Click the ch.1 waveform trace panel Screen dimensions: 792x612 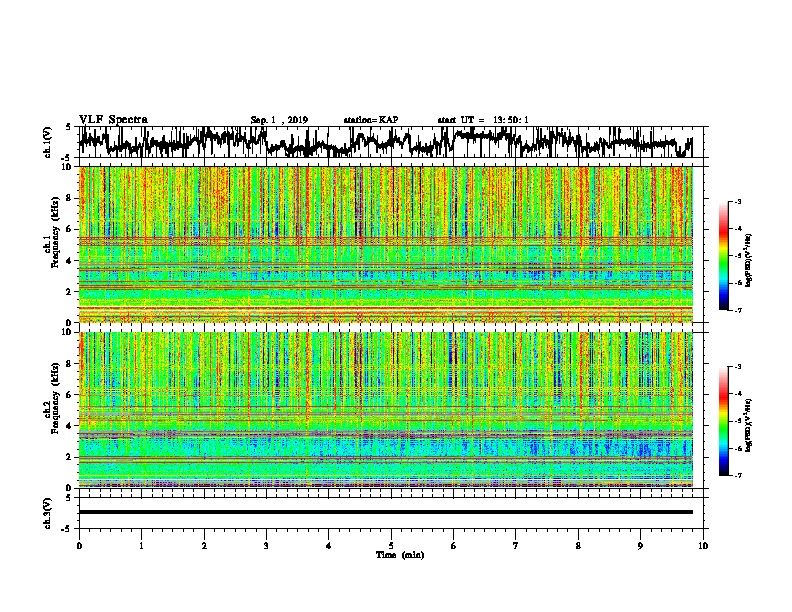393,142
